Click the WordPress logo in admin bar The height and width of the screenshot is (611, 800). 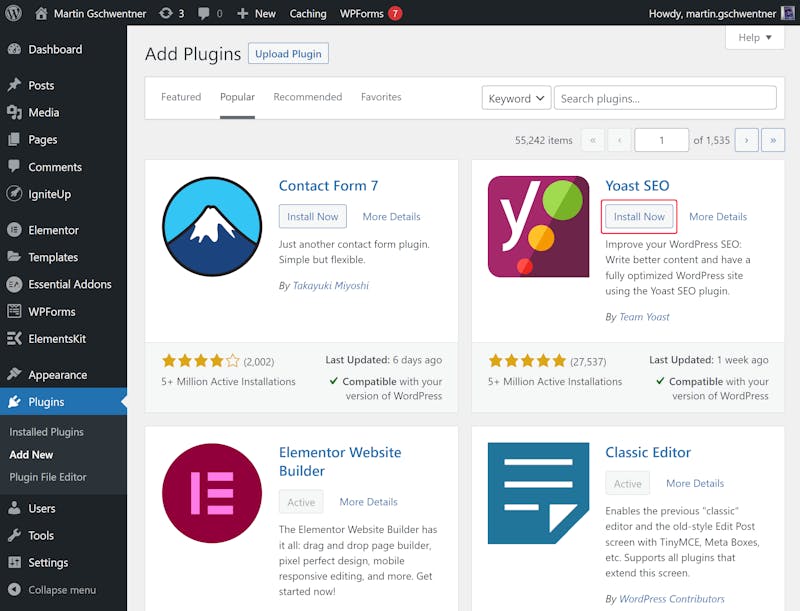(13, 13)
